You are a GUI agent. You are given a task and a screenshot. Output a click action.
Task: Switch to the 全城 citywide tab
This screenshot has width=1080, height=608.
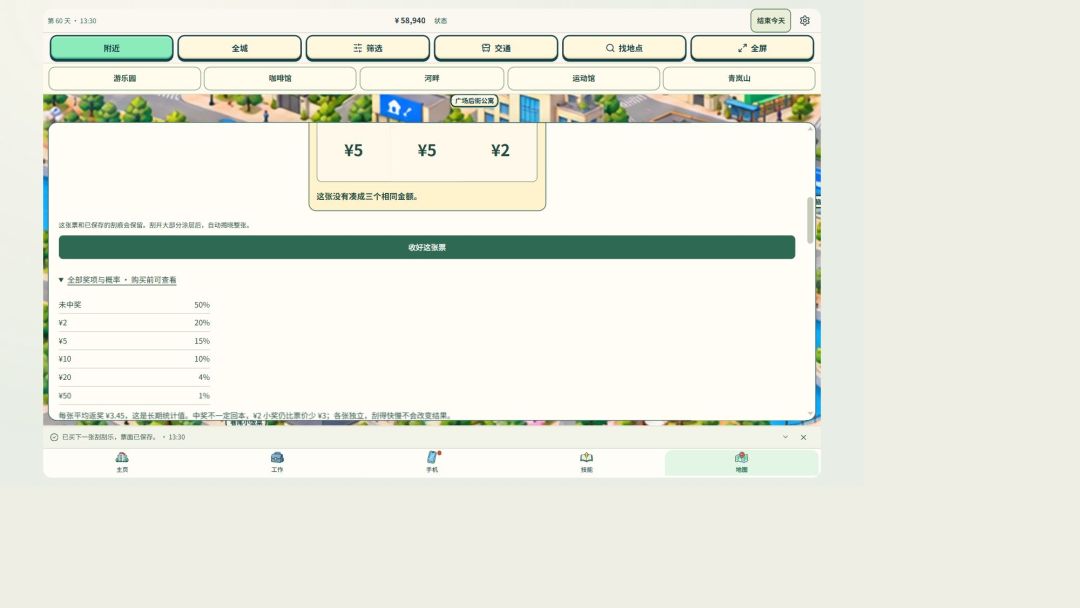240,48
